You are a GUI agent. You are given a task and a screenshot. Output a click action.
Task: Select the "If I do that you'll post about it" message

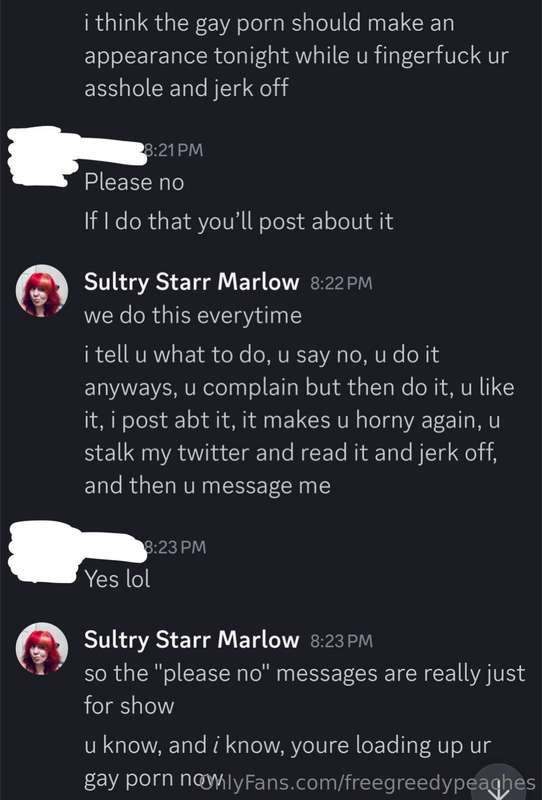(x=239, y=221)
